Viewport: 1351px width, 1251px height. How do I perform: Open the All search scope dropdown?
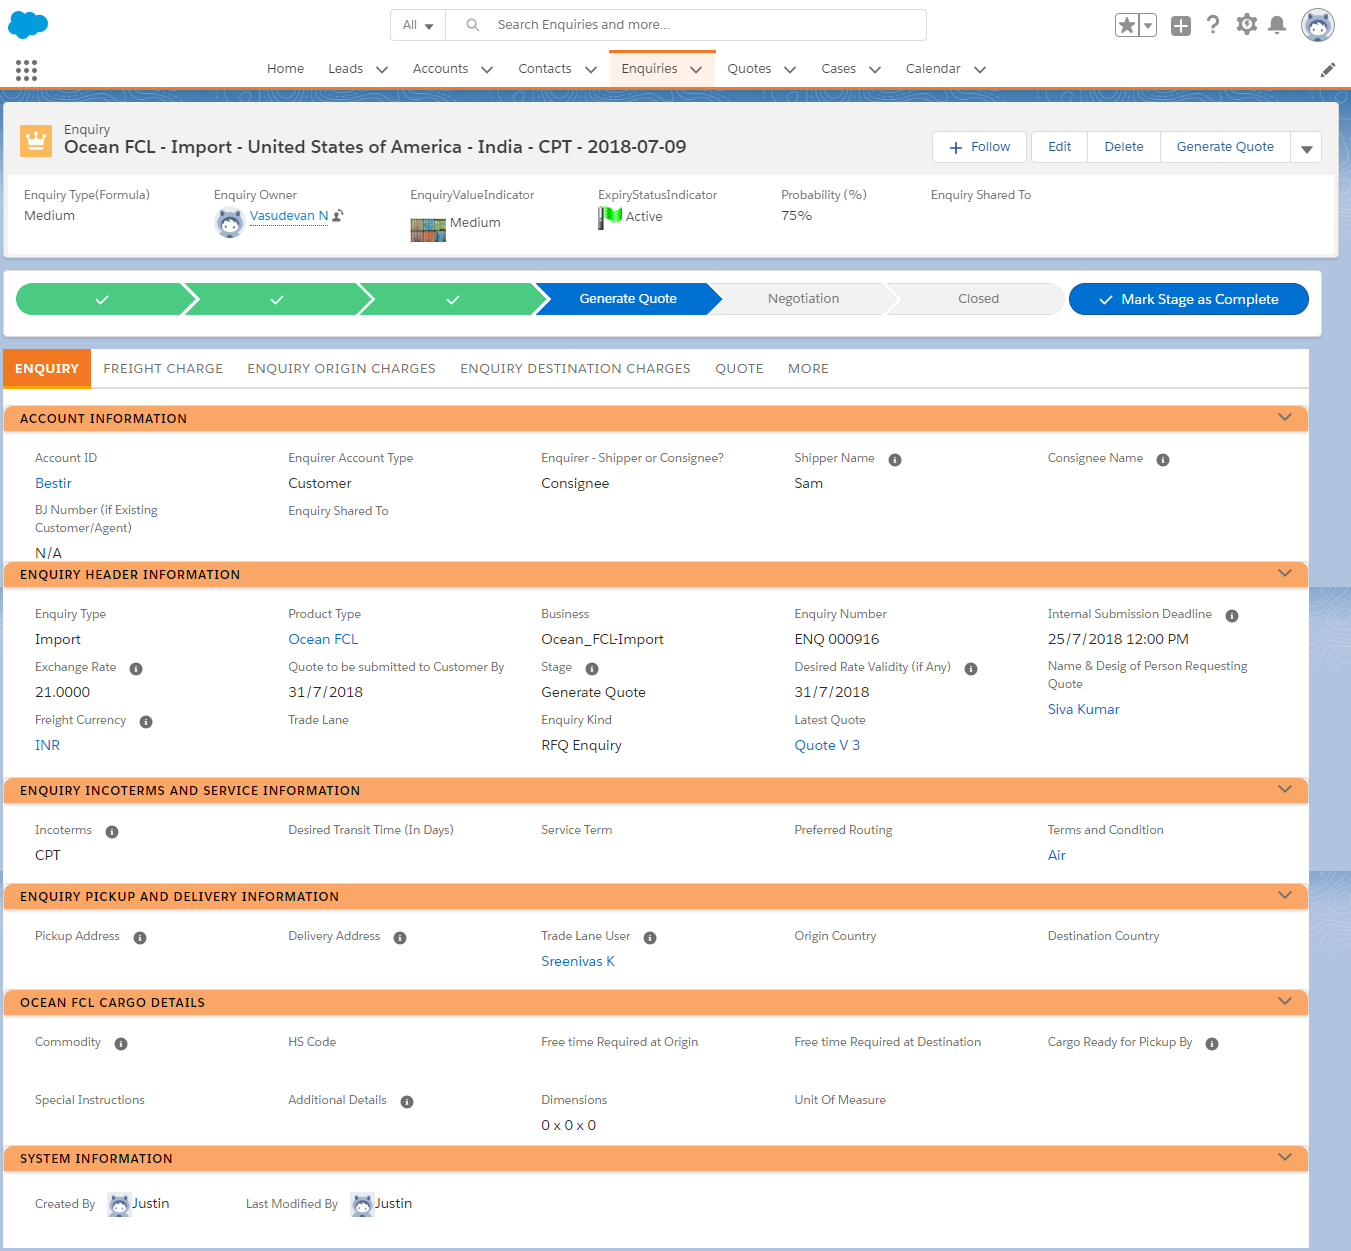pyautogui.click(x=418, y=25)
